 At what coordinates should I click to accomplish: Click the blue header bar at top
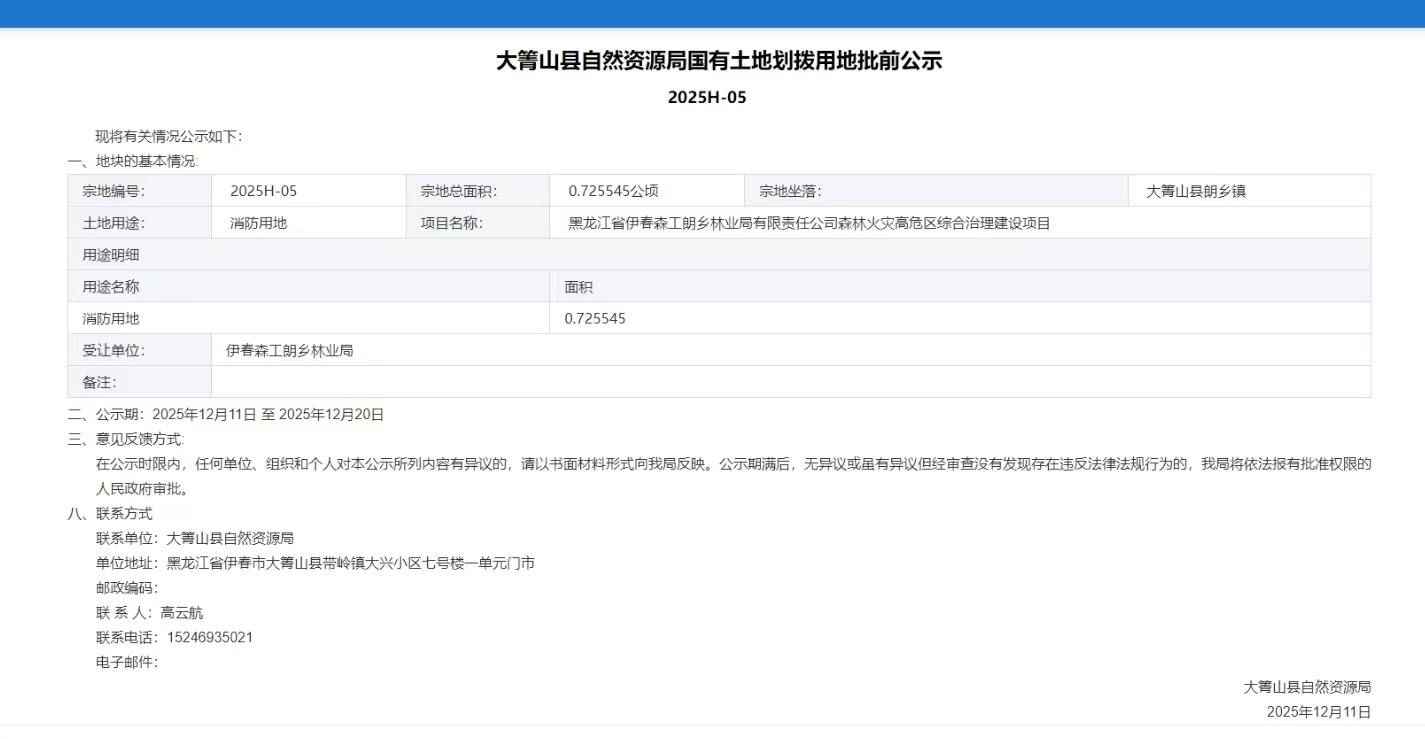tap(712, 13)
